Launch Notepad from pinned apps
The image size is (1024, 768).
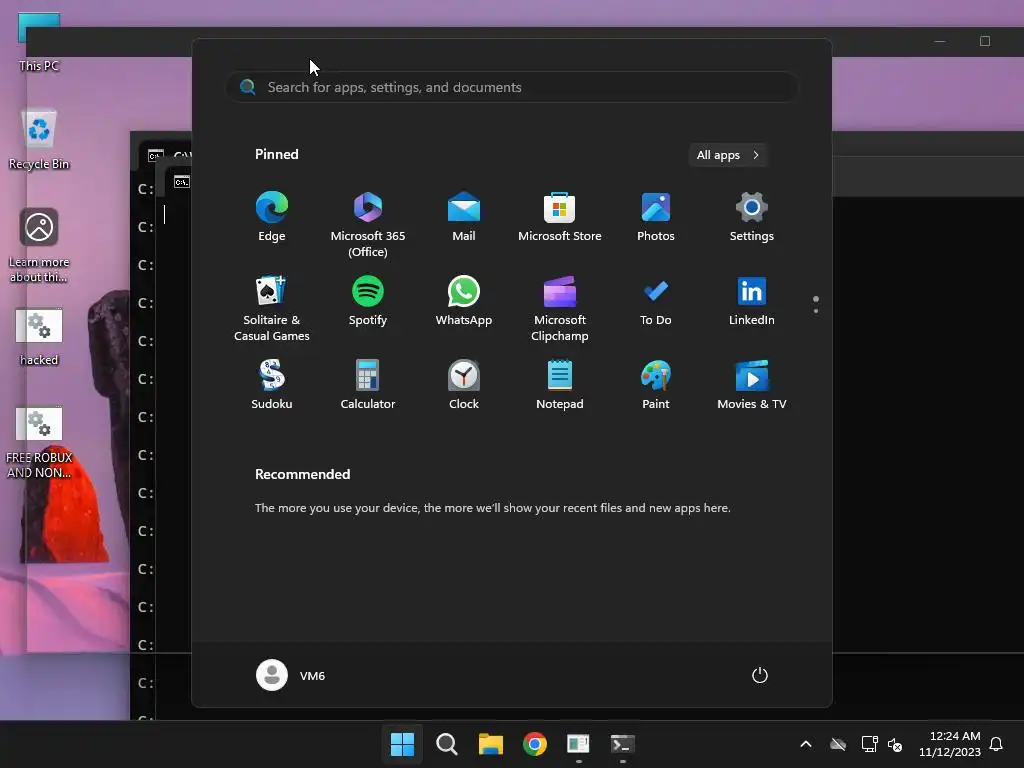tap(560, 385)
